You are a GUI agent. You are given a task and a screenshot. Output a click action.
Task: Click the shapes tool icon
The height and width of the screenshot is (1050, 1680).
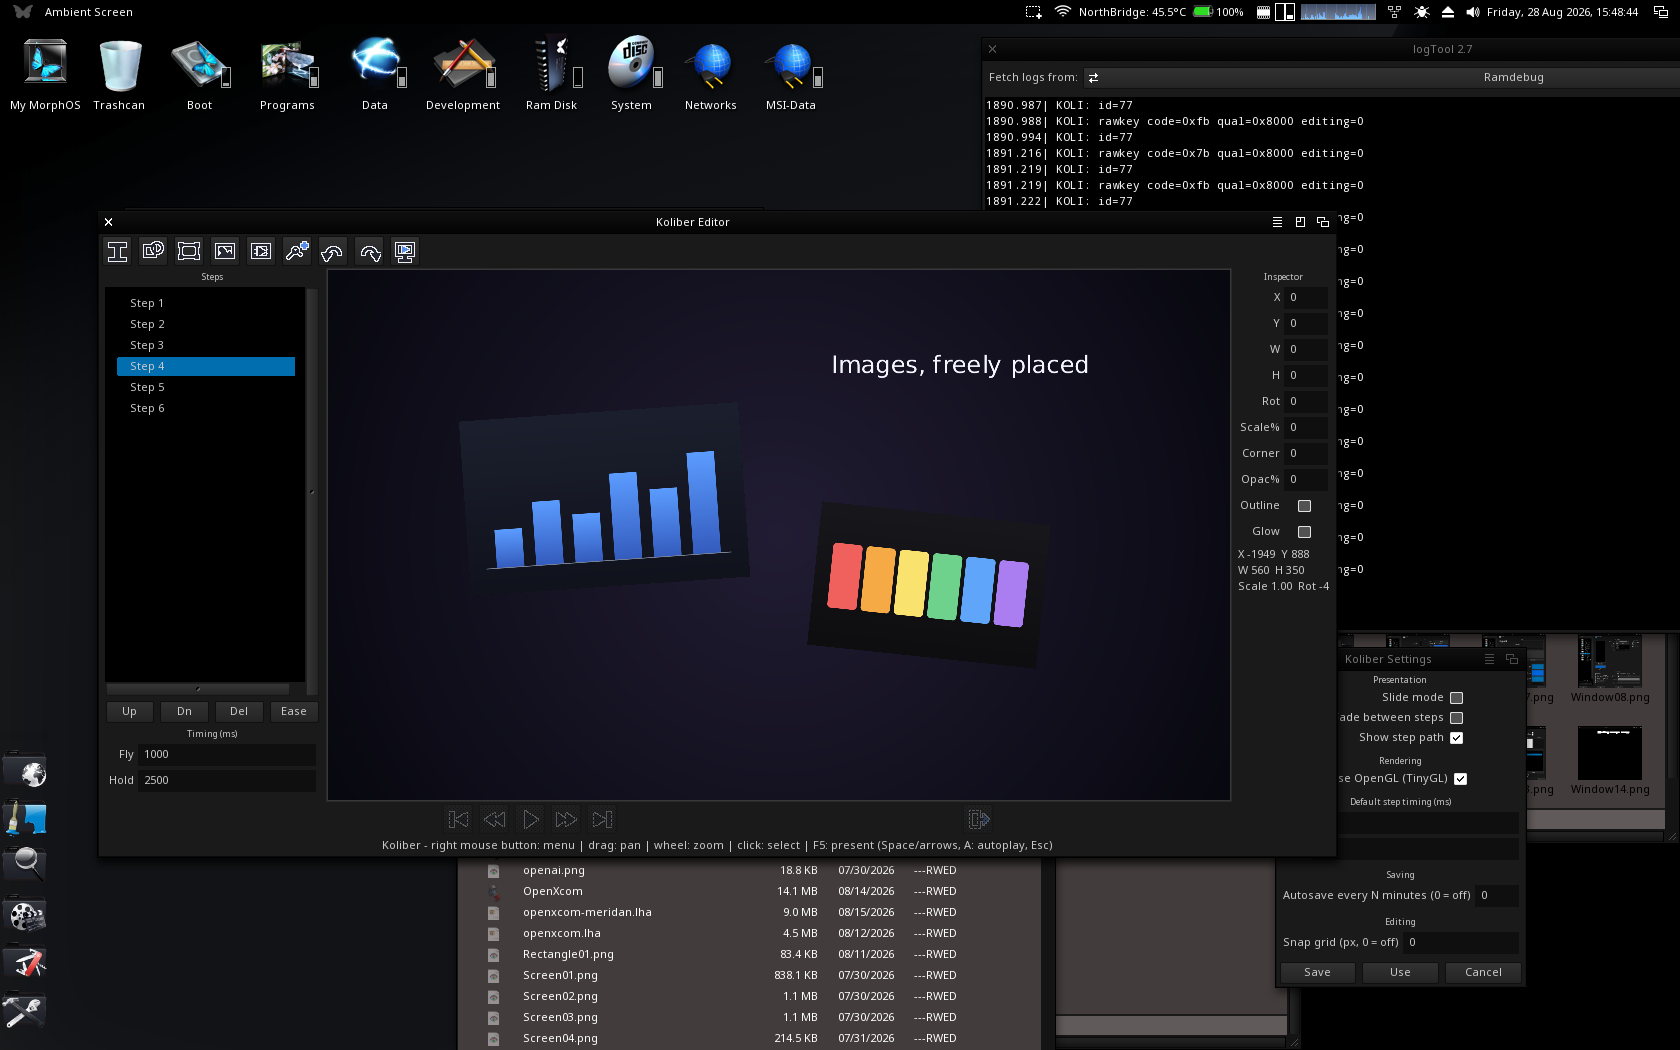coord(153,252)
